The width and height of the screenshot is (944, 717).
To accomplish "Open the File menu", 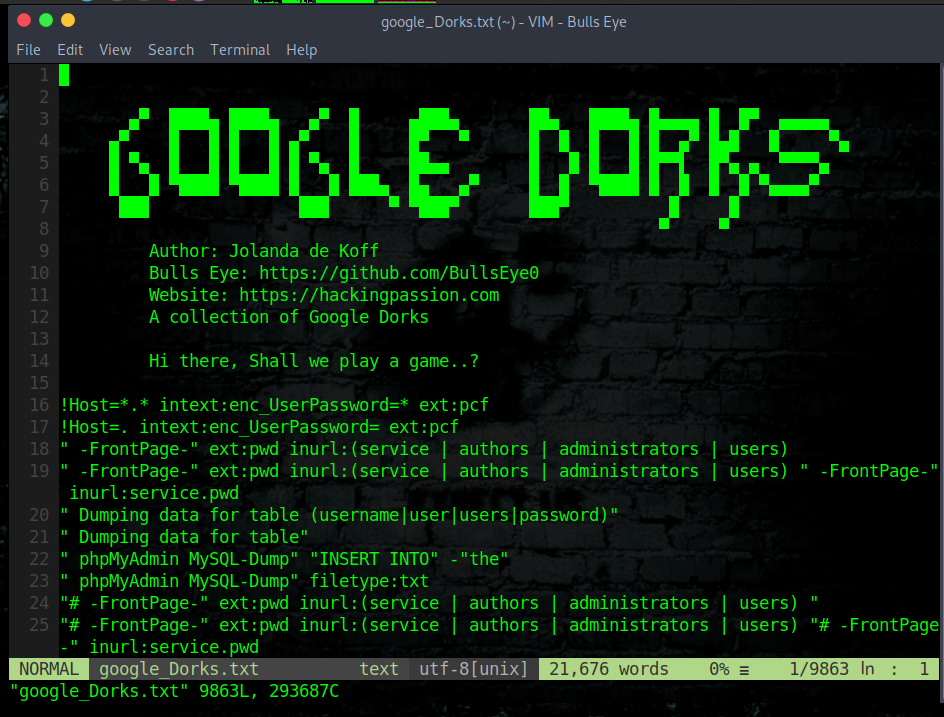I will 28,50.
